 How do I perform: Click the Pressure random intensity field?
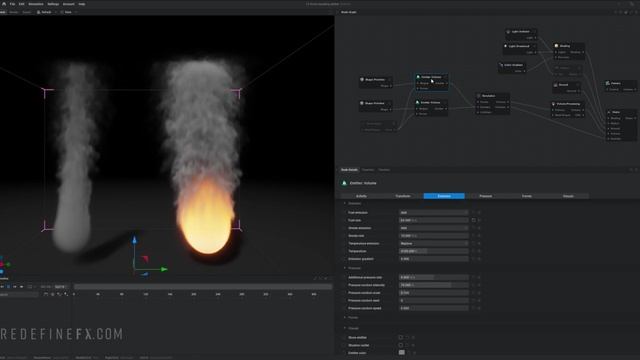pos(433,285)
